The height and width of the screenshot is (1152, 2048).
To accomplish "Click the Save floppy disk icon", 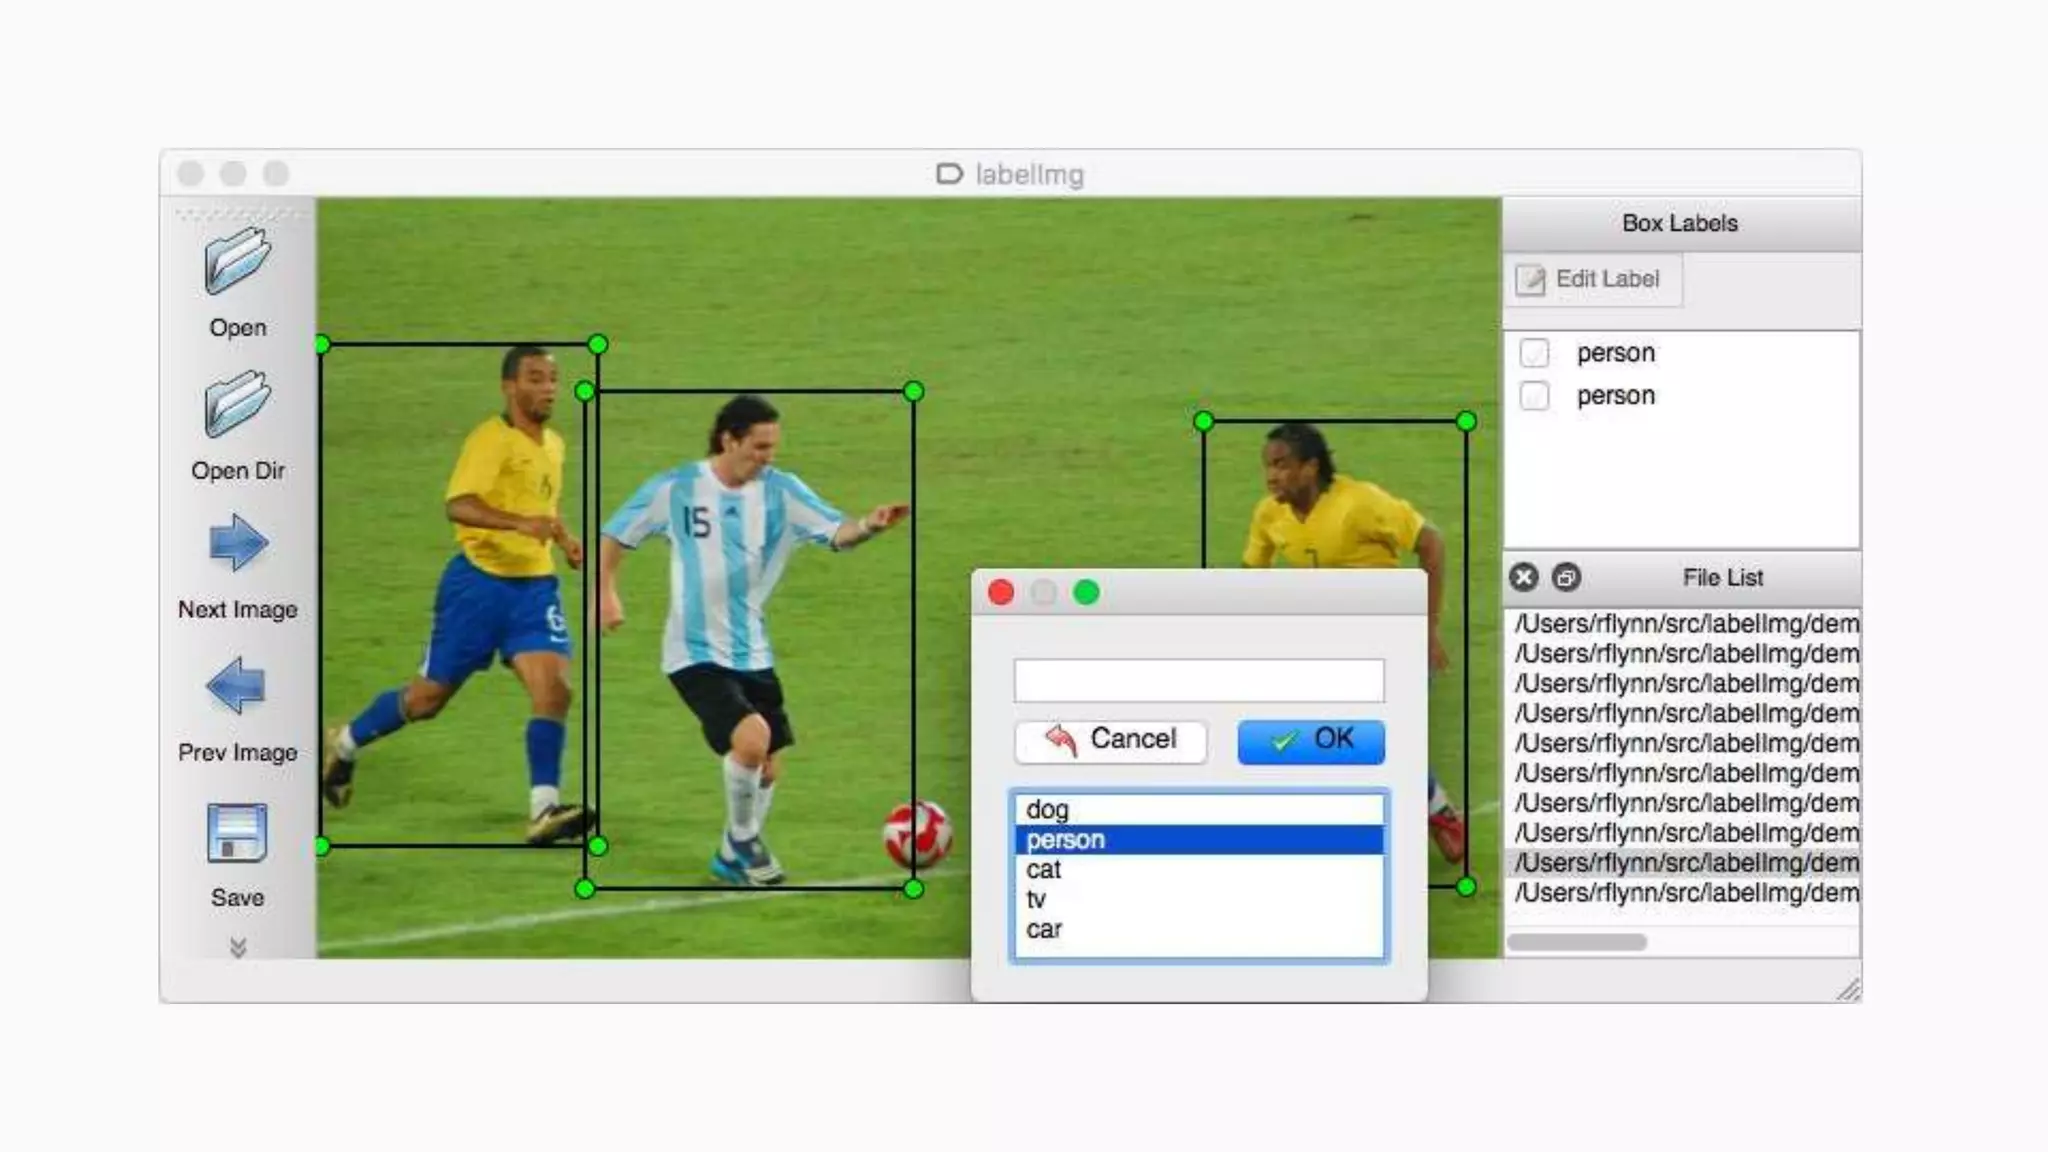I will point(237,833).
